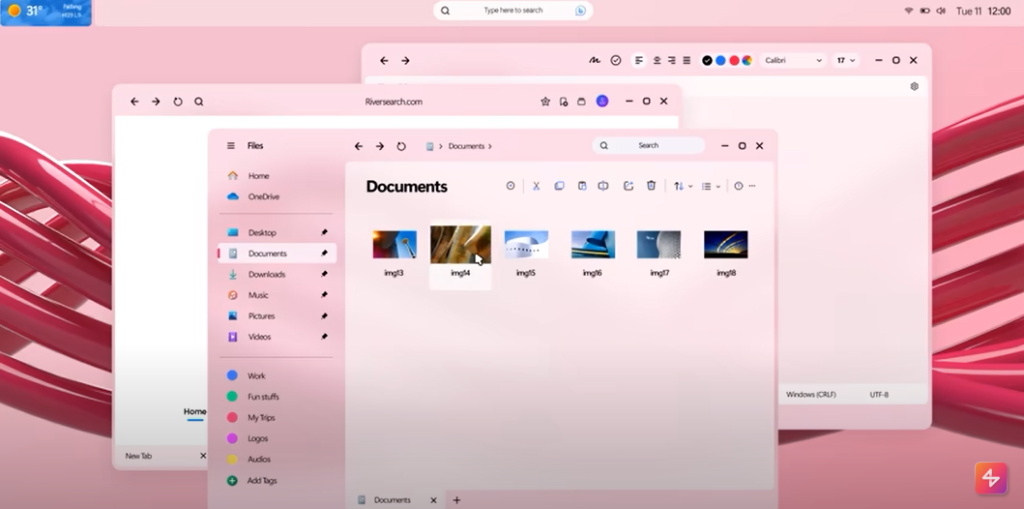Click the browser search magnifier icon
The width and height of the screenshot is (1024, 509).
199,102
